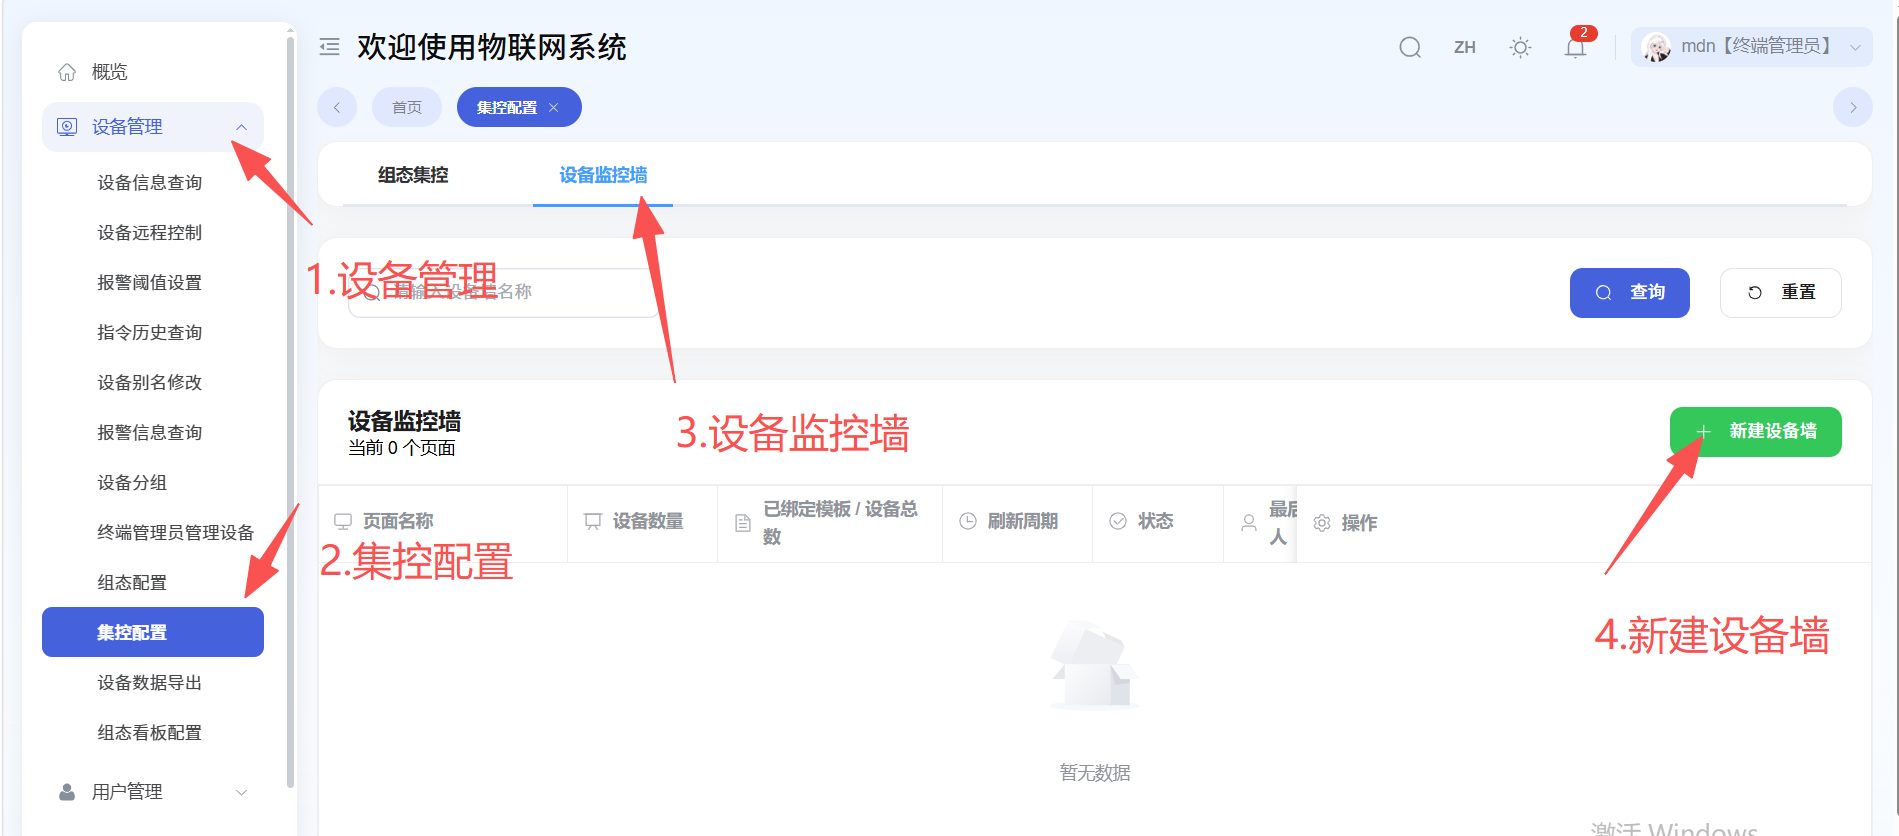Click the 查询 search button
1899x836 pixels.
(1630, 293)
